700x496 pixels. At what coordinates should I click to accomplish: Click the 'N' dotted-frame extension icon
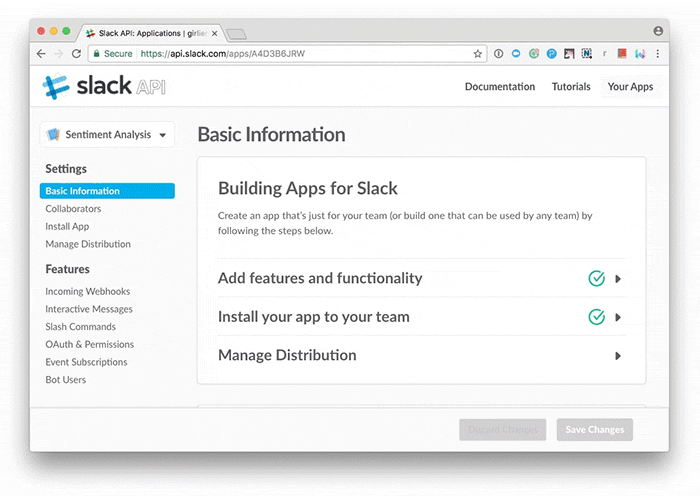[587, 54]
